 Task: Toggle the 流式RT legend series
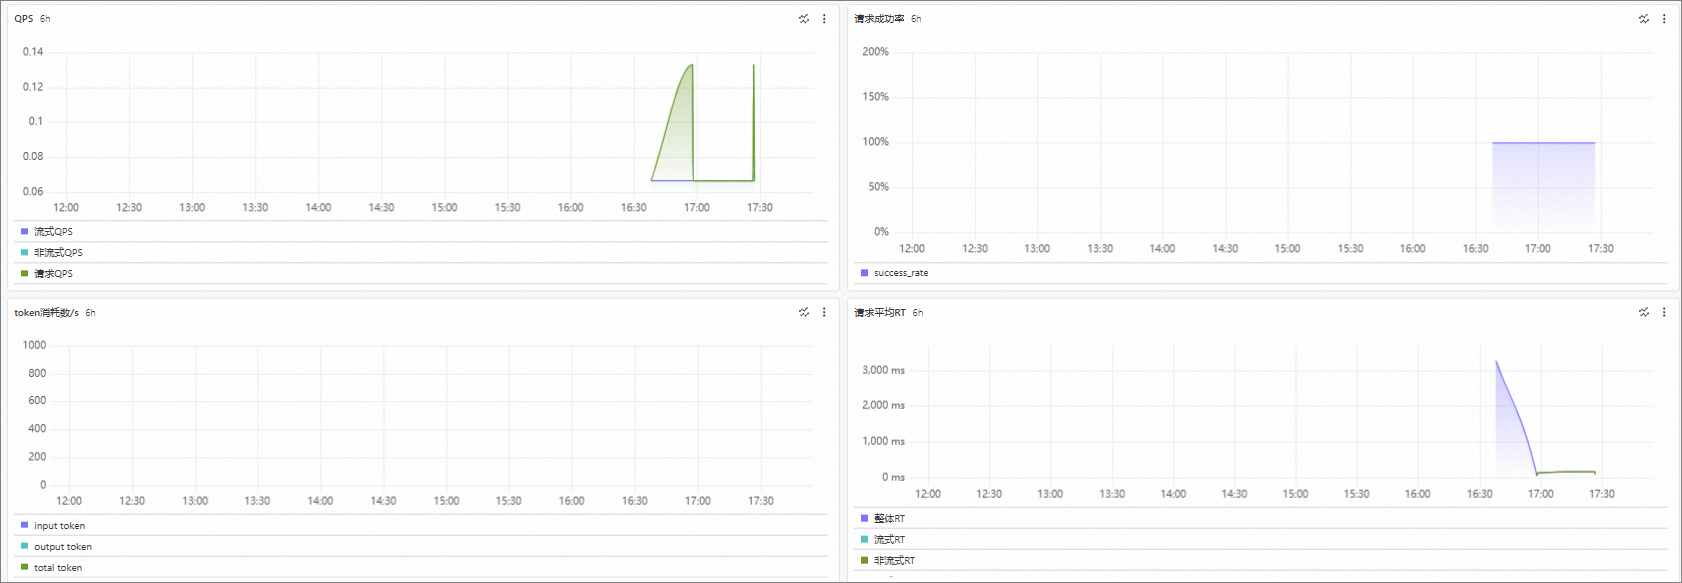pyautogui.click(x=883, y=539)
